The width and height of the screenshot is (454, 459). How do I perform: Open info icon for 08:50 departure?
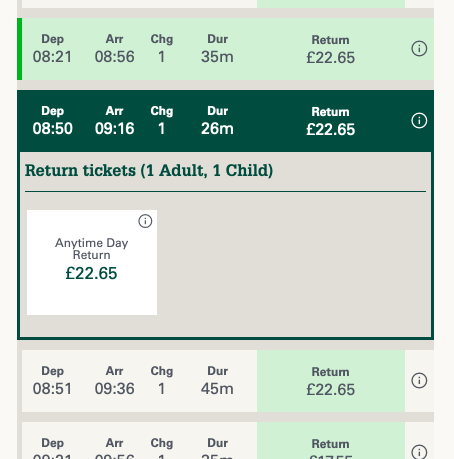(419, 120)
